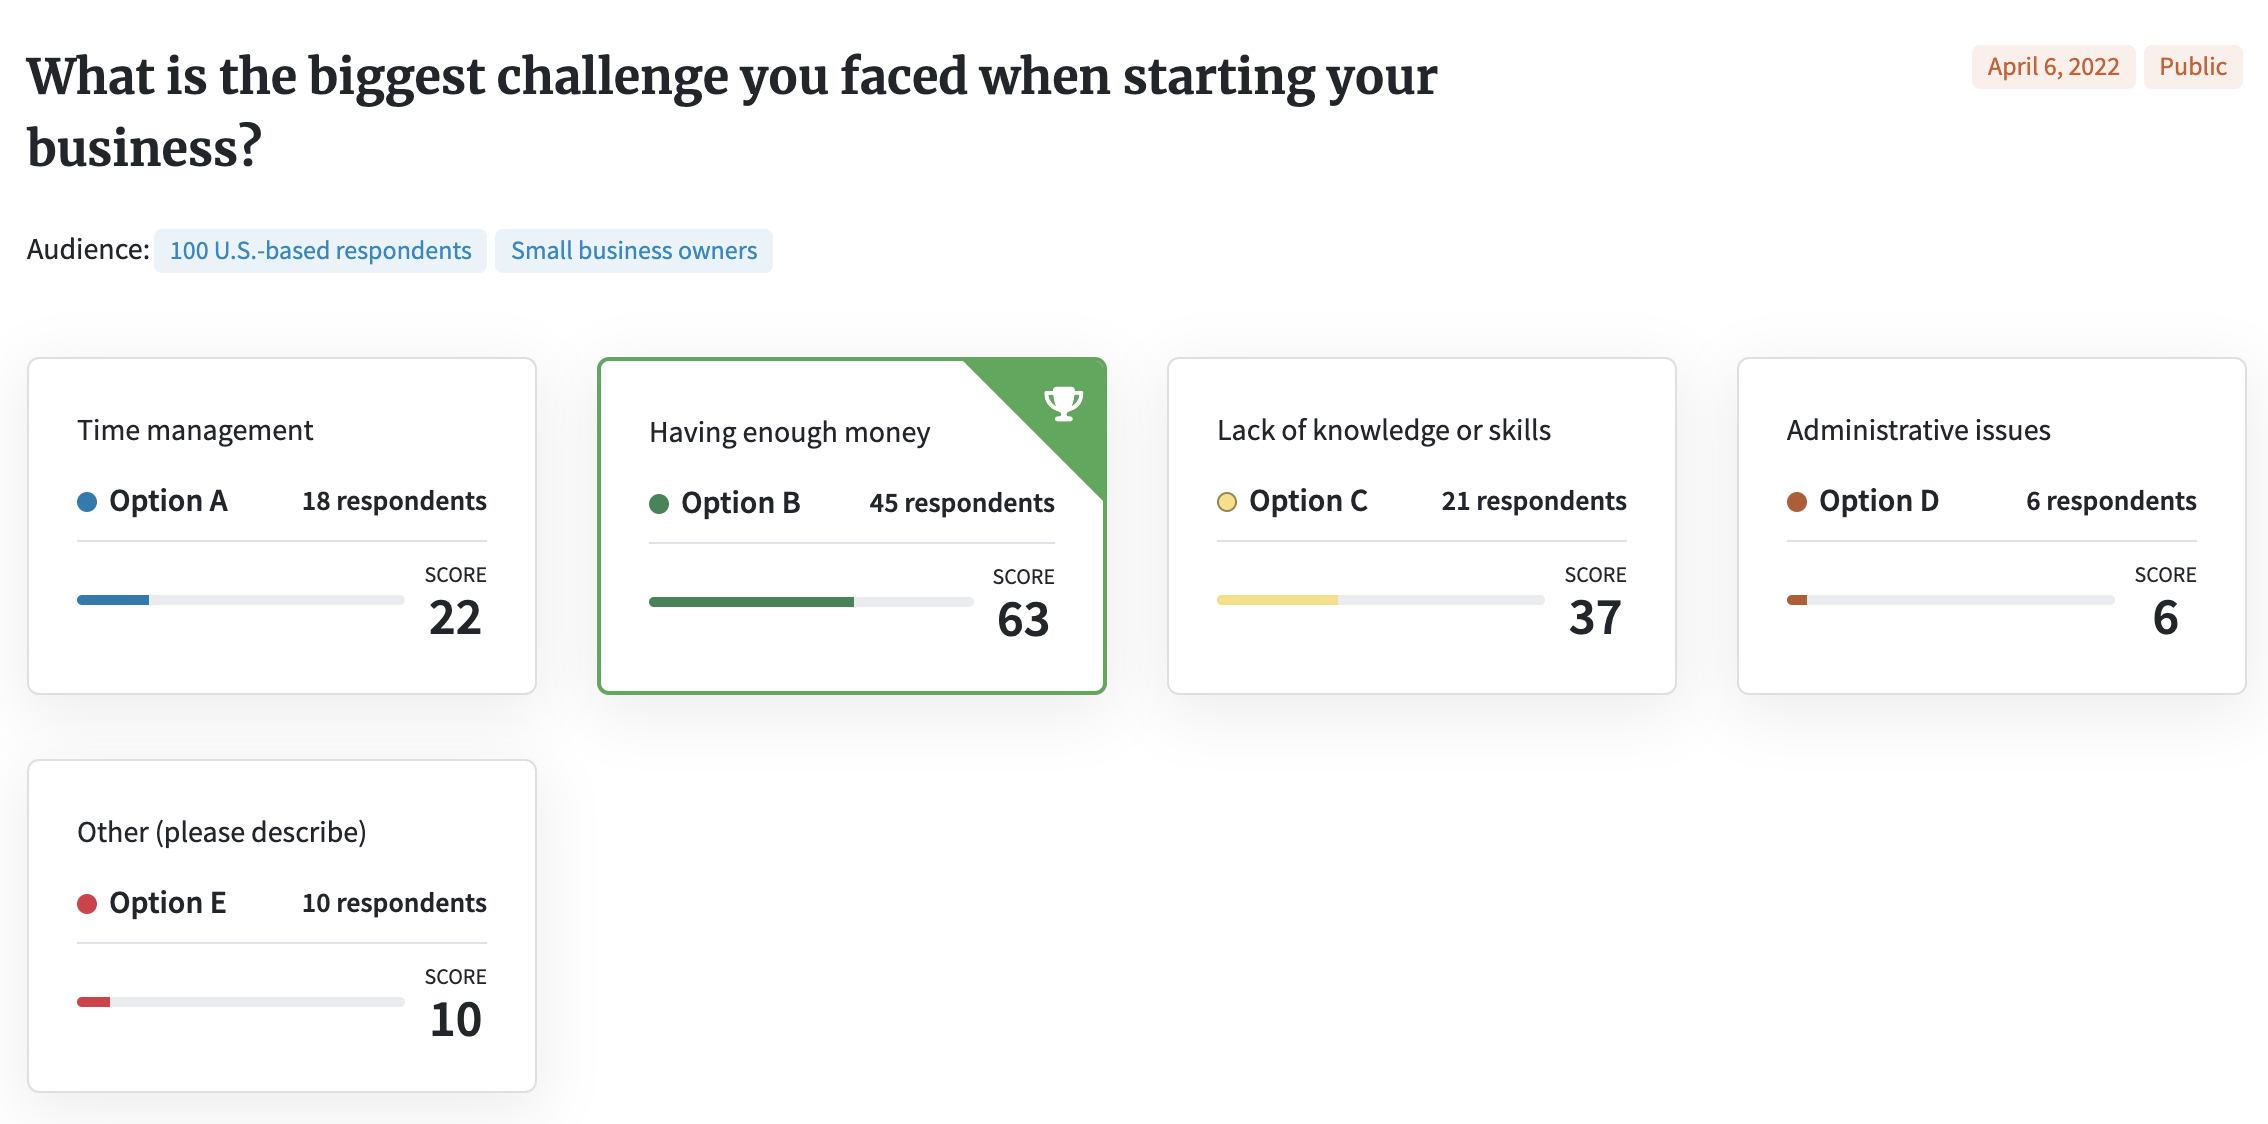Image resolution: width=2268 pixels, height=1124 pixels.
Task: Click the score 63 value
Action: [x=1023, y=619]
